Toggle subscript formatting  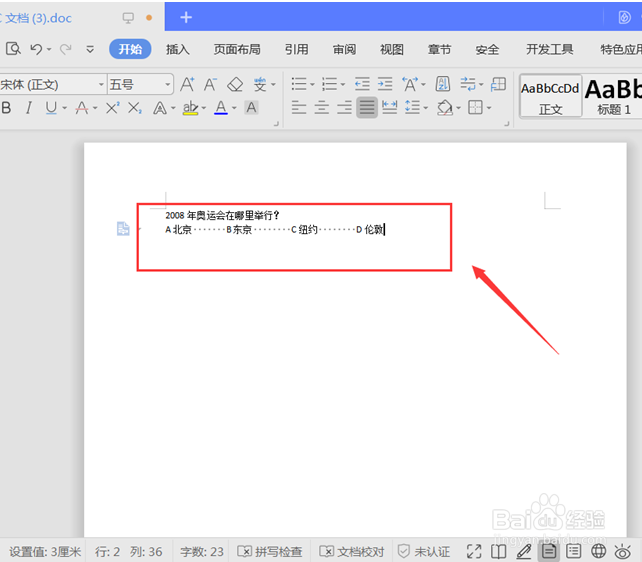point(135,108)
